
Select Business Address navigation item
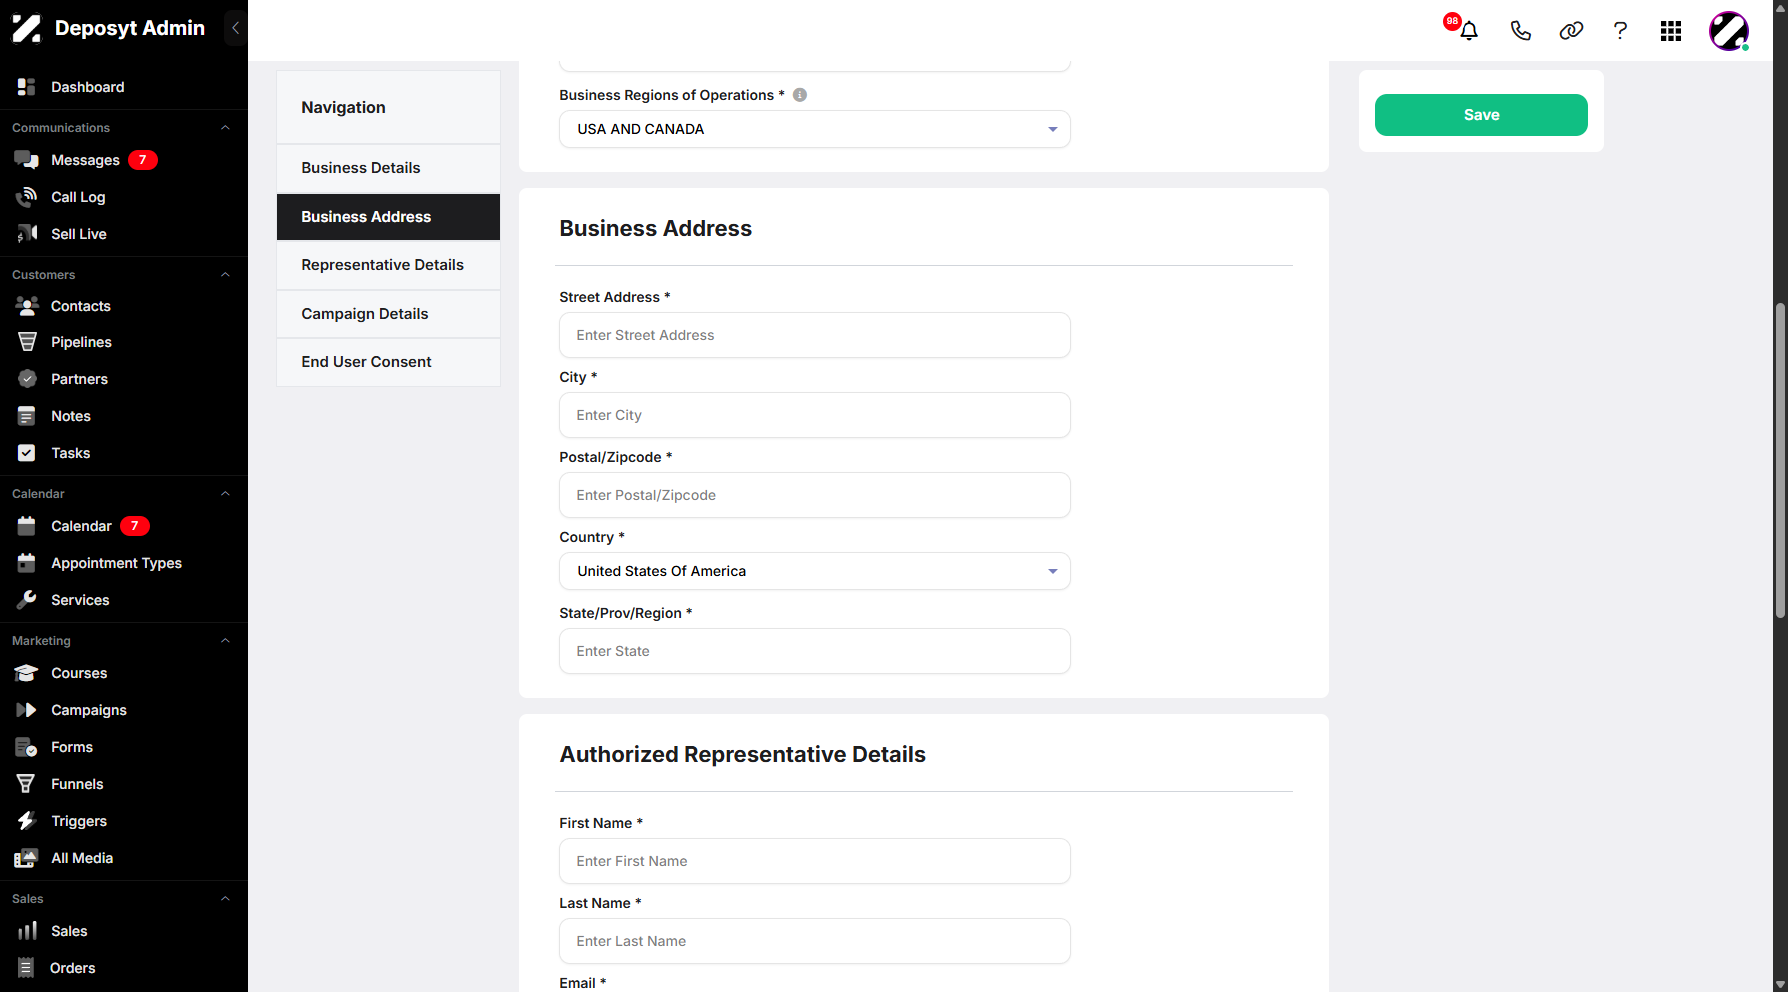(388, 217)
